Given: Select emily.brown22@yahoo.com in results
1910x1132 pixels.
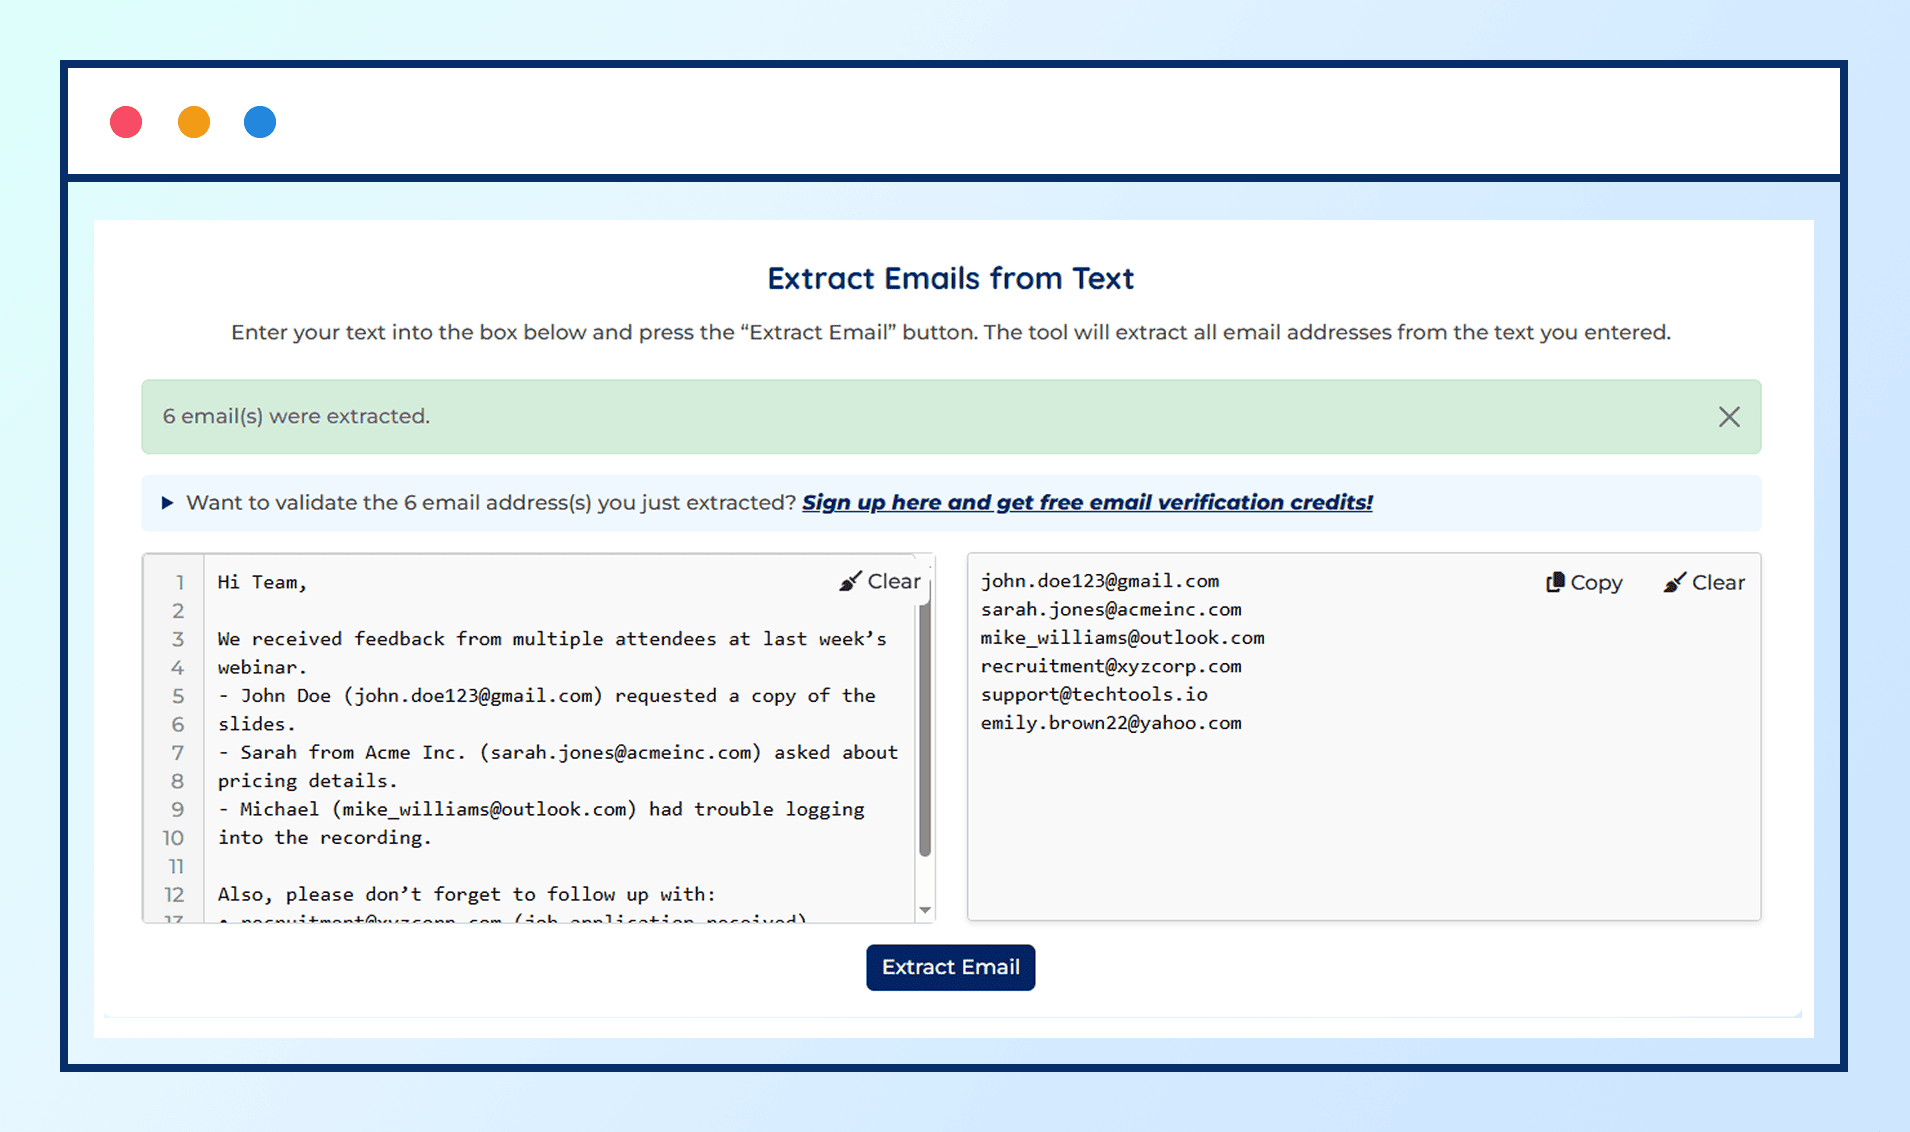Looking at the screenshot, I should (x=1111, y=722).
